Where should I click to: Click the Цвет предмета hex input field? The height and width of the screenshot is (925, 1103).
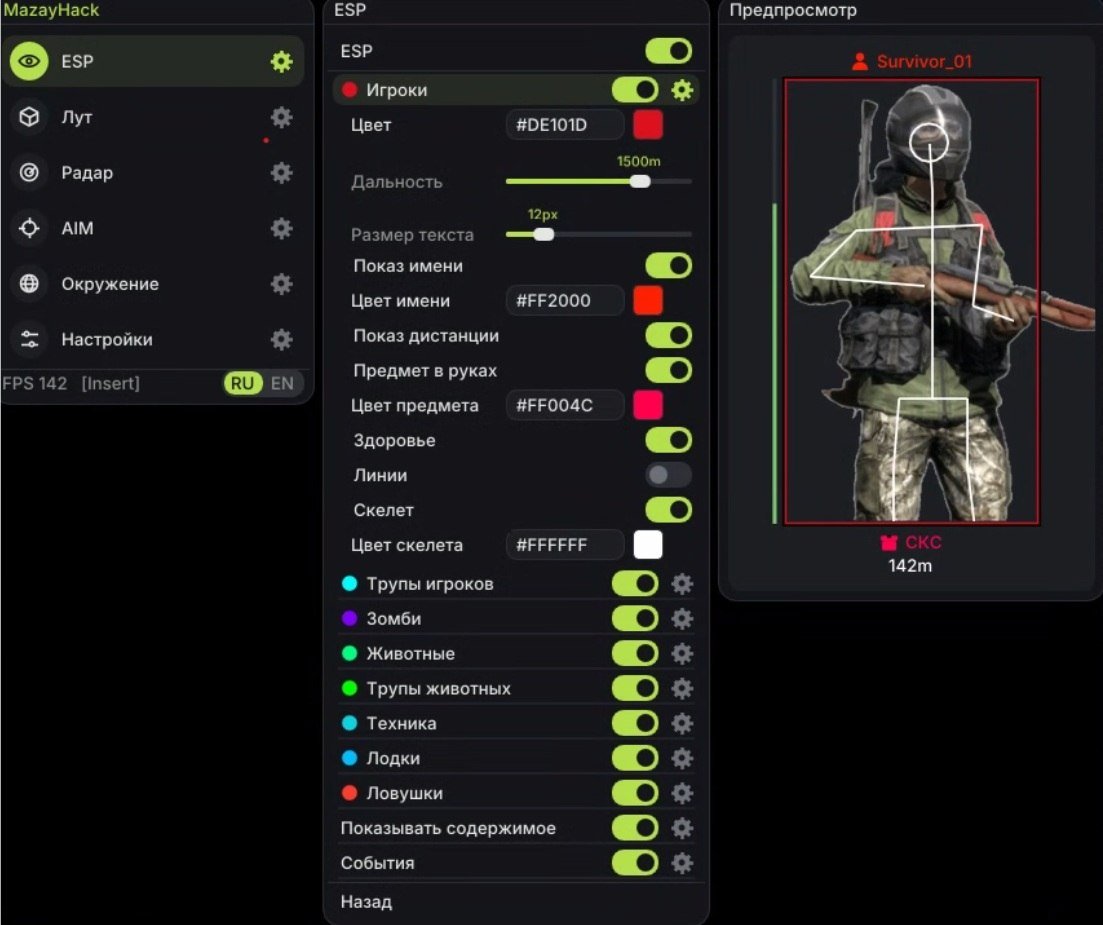point(565,405)
